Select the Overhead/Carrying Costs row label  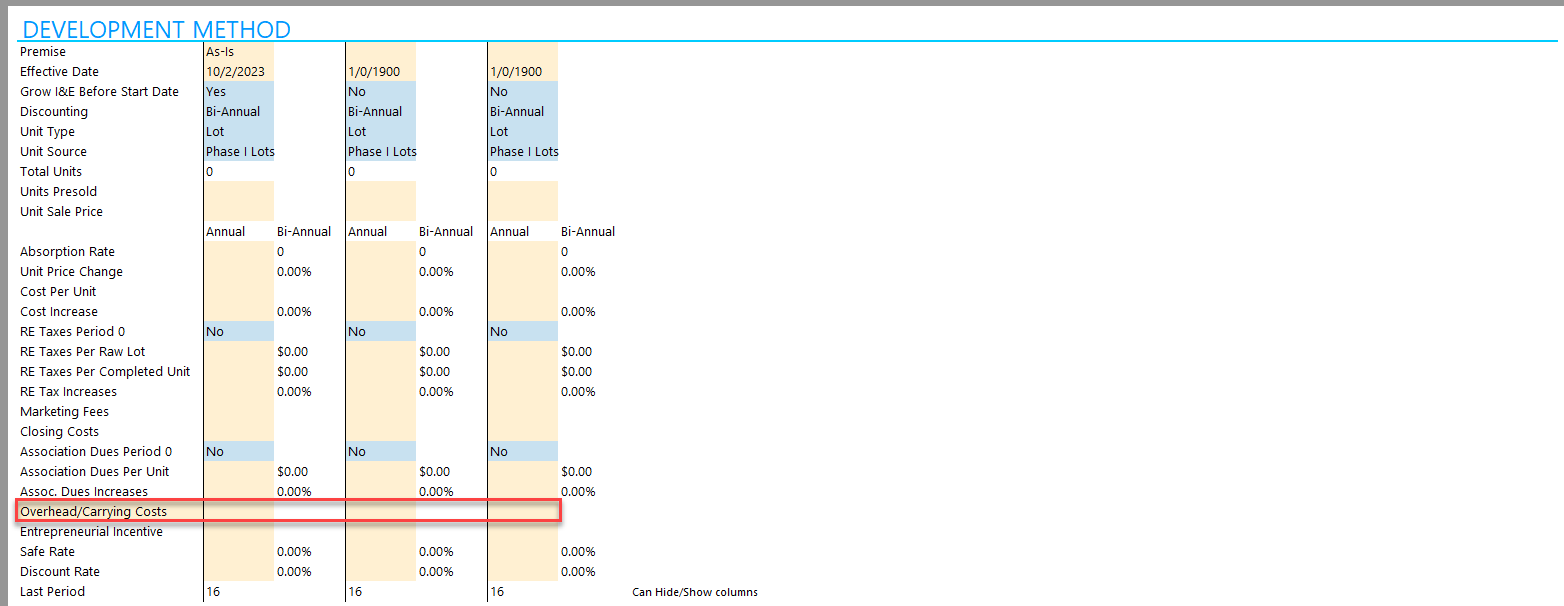tap(93, 511)
